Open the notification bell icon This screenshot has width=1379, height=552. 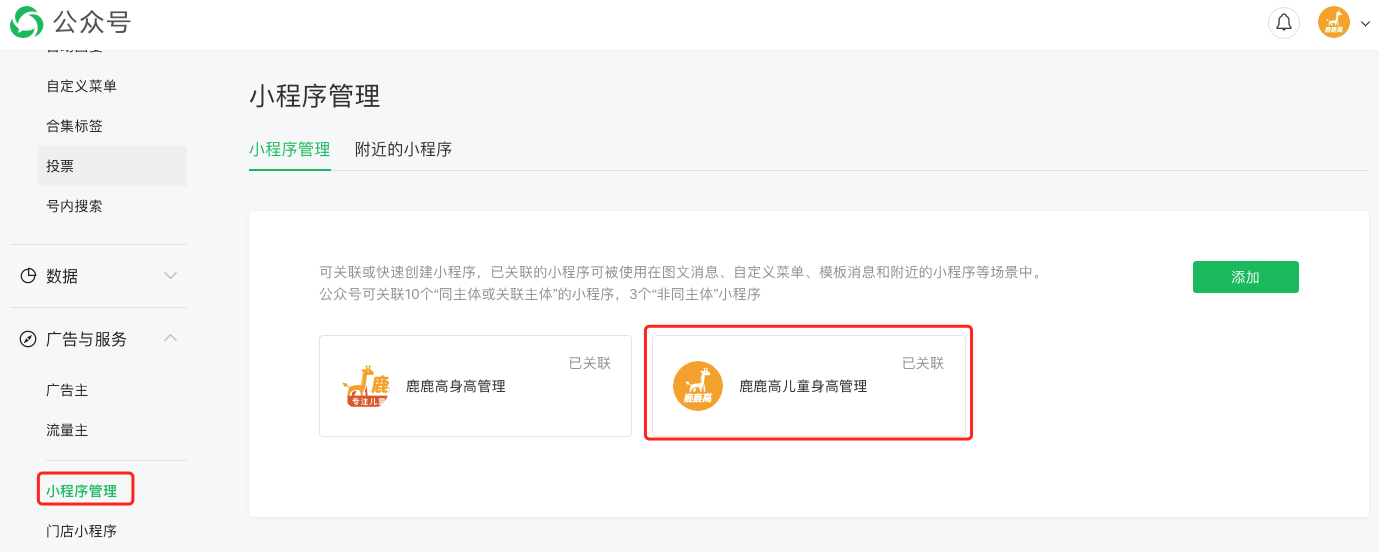point(1284,22)
